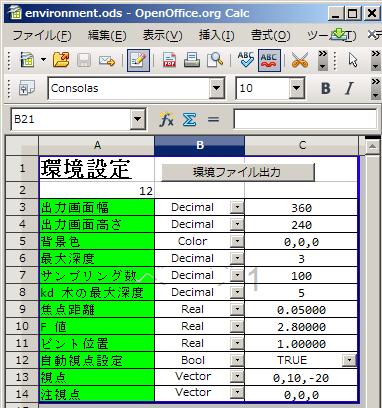Open type dropdown for kd 木の最大深度 row
This screenshot has width=382, height=408.
point(237,292)
